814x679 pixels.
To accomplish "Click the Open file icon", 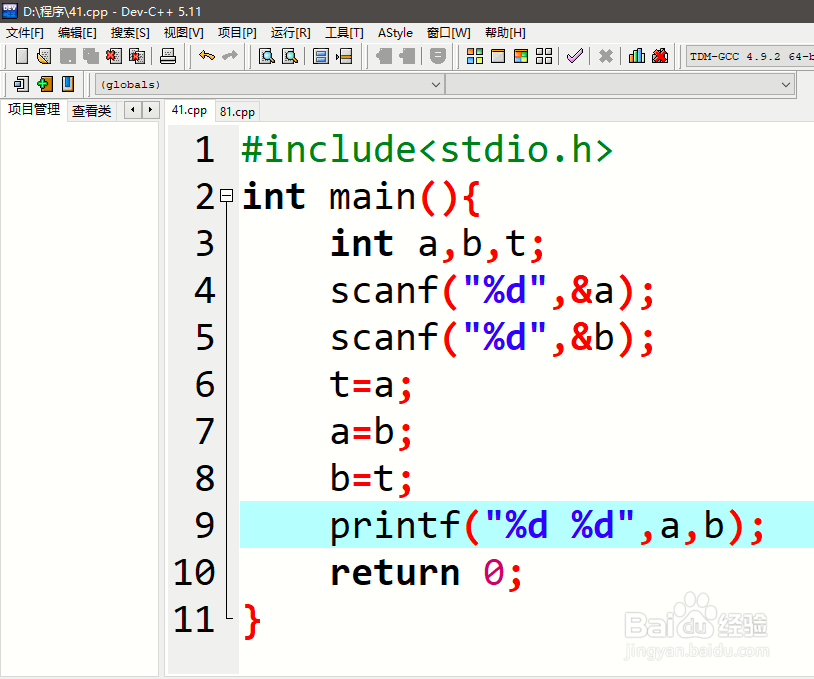I will (45, 56).
